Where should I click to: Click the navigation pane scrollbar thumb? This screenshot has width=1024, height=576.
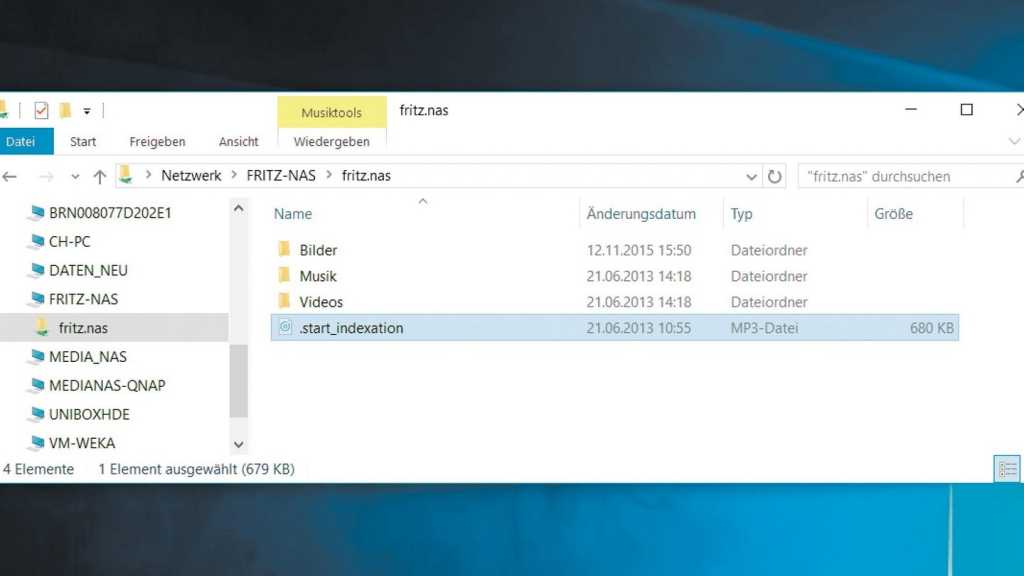238,380
